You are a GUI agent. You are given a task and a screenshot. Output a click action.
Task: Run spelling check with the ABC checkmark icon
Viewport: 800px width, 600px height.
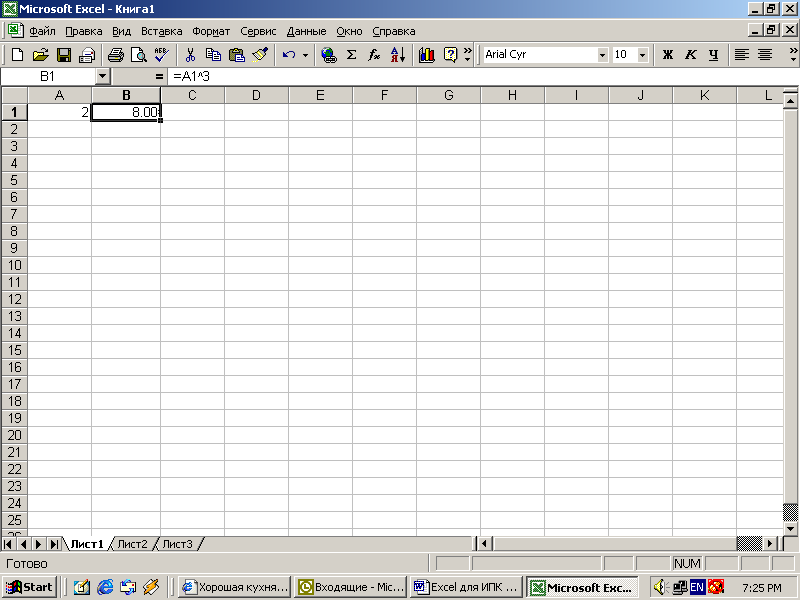pyautogui.click(x=162, y=55)
